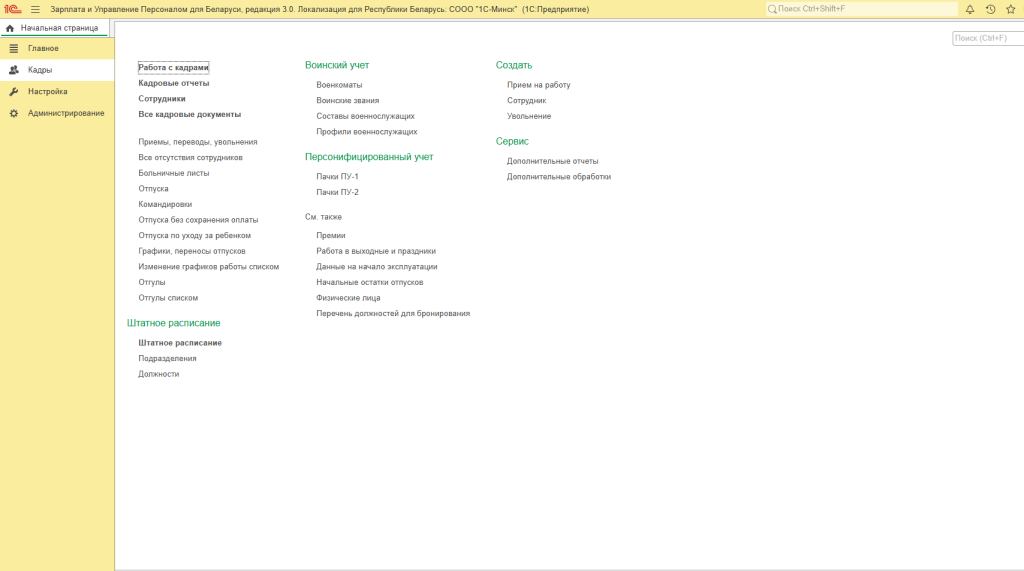
Task: Open notifications bell icon
Action: tap(969, 9)
